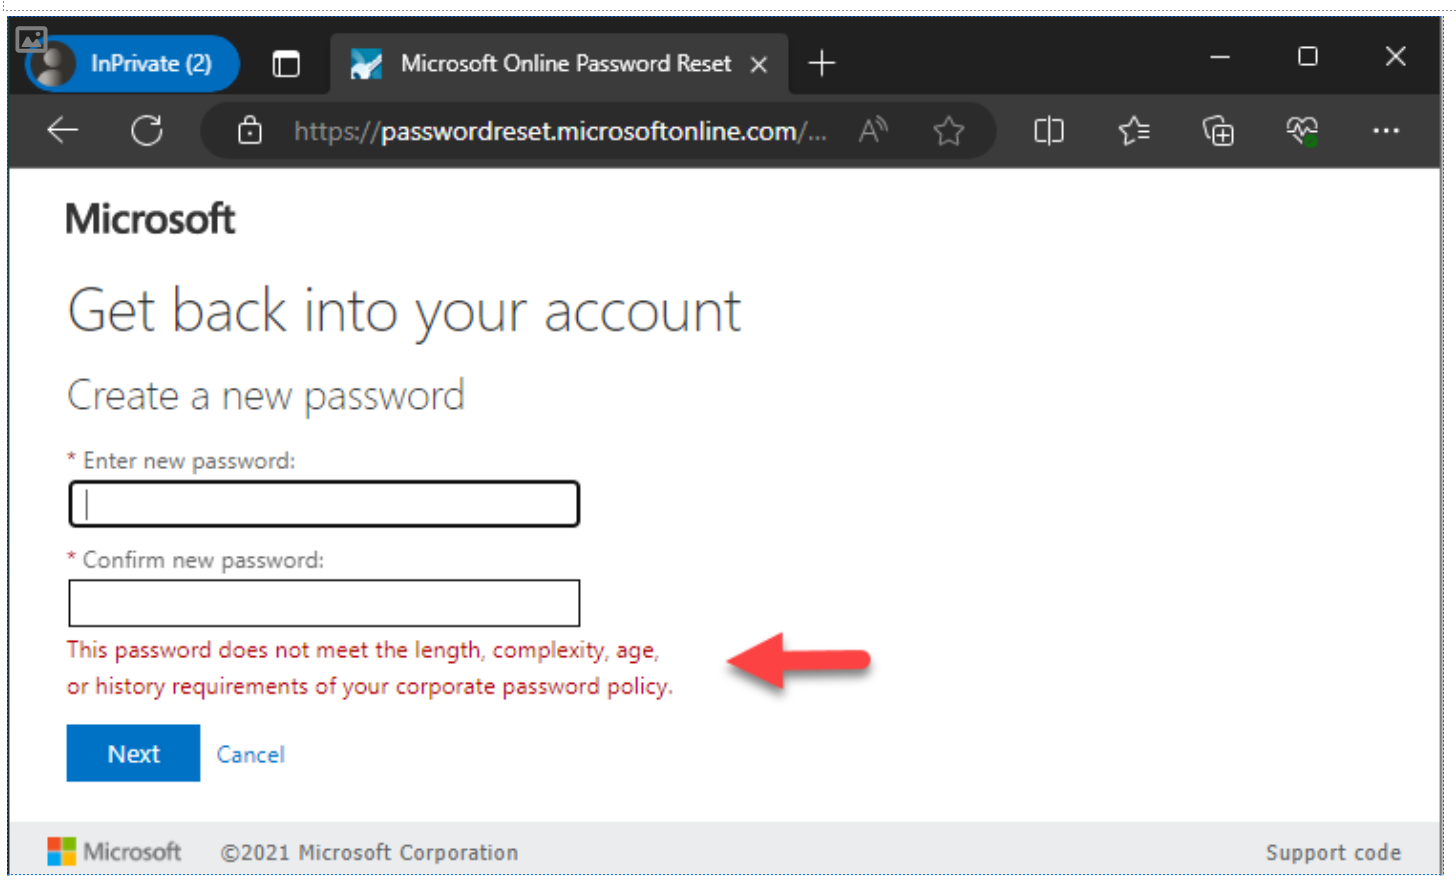Add this page to favorites with the star
Screen dimensions: 1456x885
click(948, 130)
